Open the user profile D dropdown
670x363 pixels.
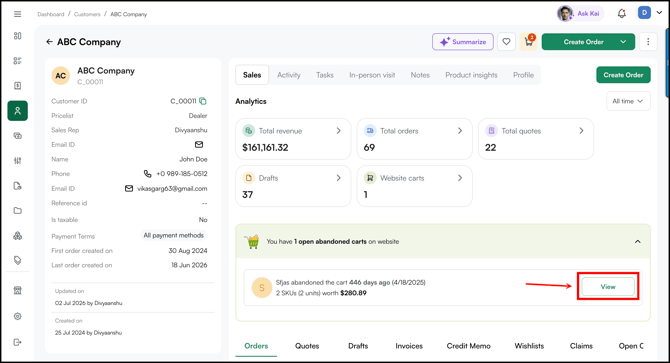650,13
